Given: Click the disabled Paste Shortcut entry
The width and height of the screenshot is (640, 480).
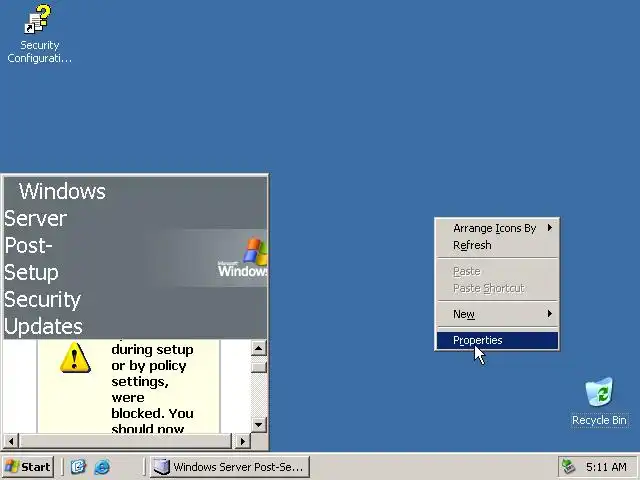Looking at the screenshot, I should [497, 288].
